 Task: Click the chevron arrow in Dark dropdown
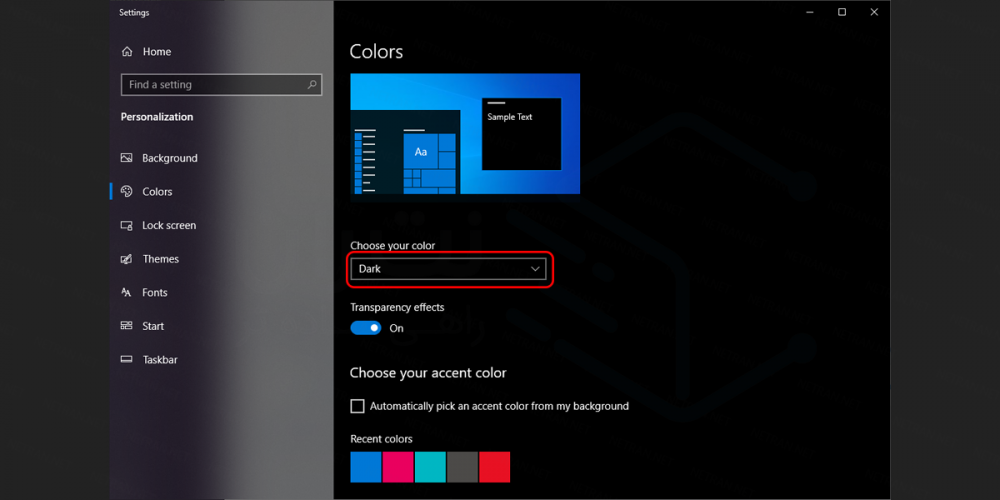[x=535, y=269]
